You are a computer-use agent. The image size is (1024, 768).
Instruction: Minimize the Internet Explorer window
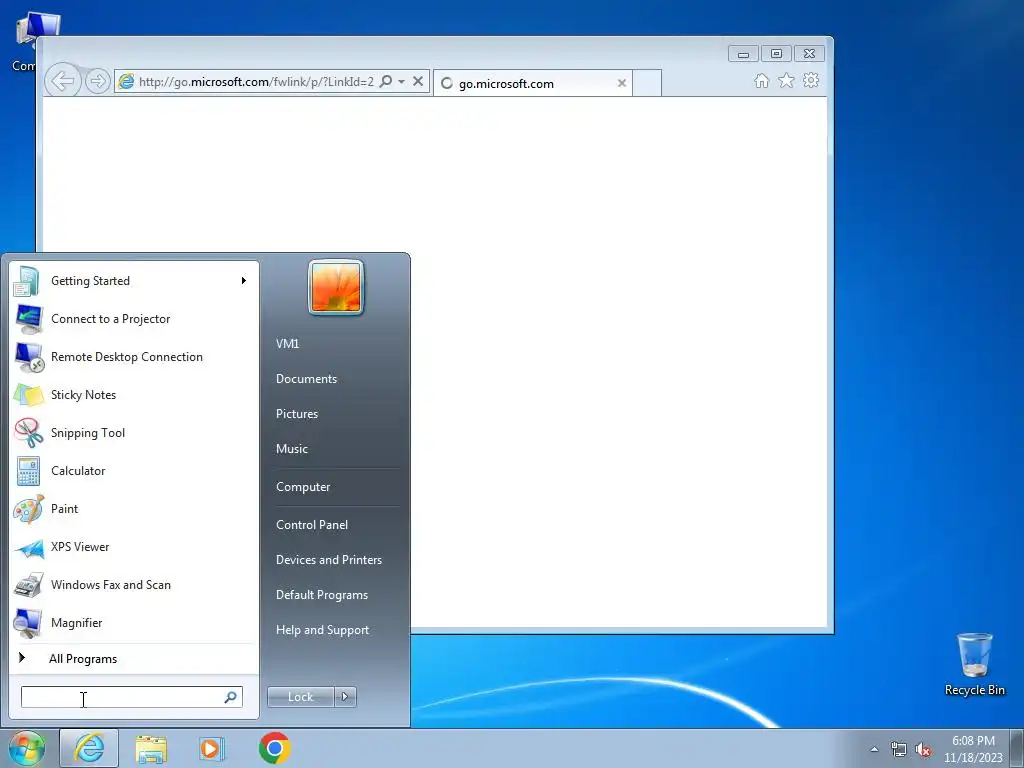[x=743, y=54]
